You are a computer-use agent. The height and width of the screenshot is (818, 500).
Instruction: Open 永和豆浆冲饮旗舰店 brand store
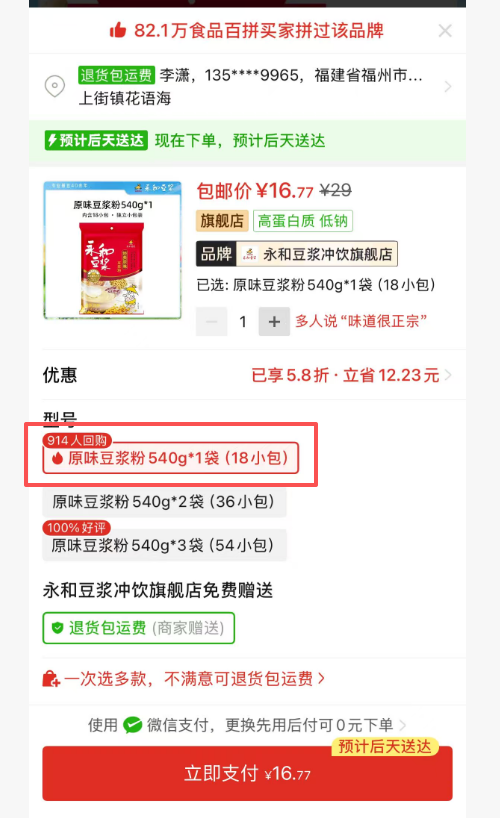tap(296, 254)
